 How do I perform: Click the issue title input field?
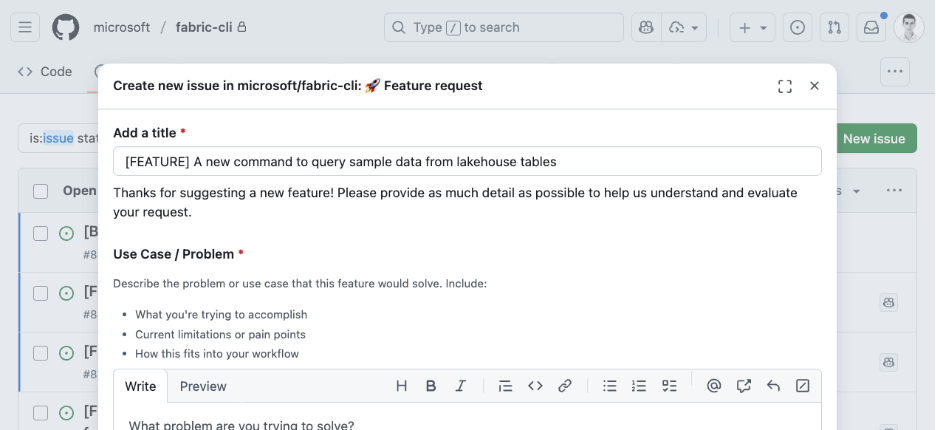[x=467, y=161]
